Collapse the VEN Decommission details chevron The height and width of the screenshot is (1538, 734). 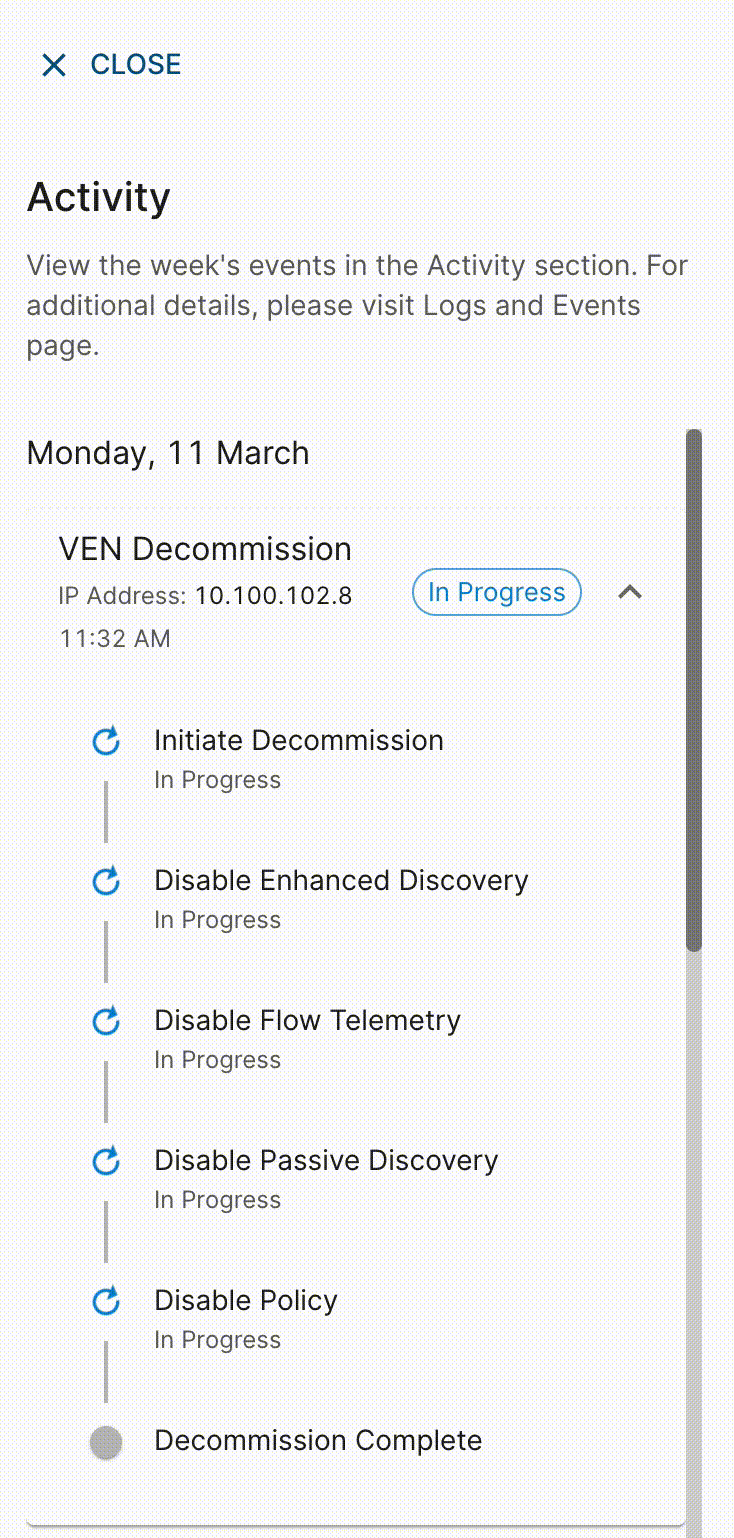(x=629, y=592)
